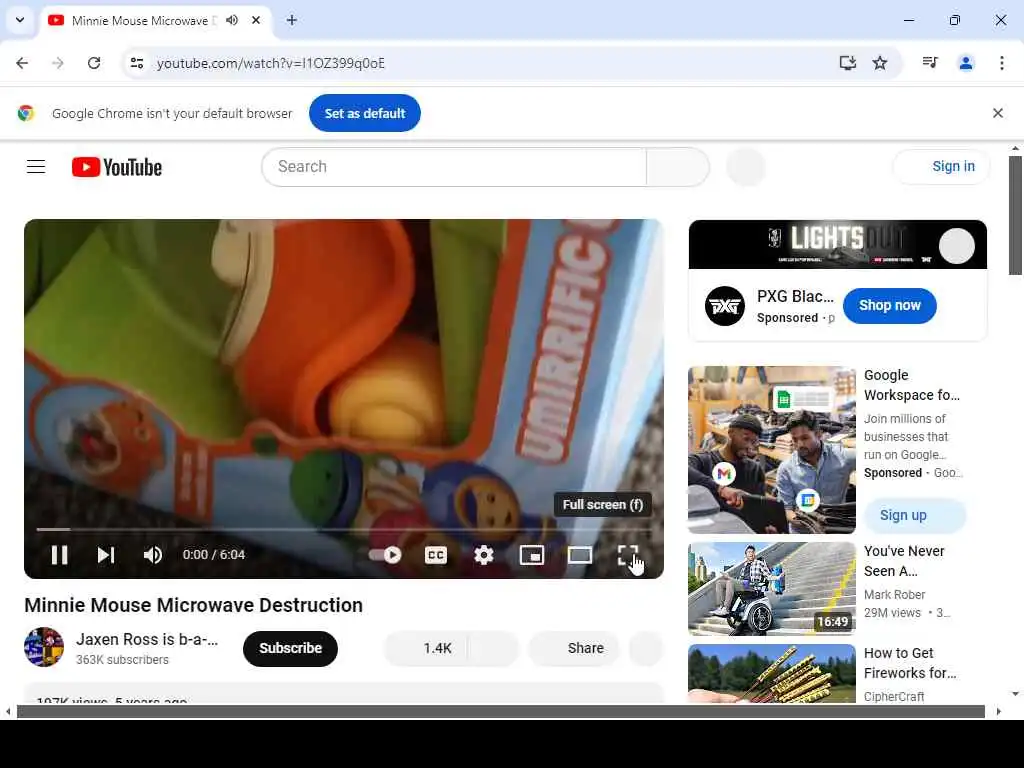Open Jaxen Ross channel avatar
This screenshot has height=768, width=1024.
(44, 647)
